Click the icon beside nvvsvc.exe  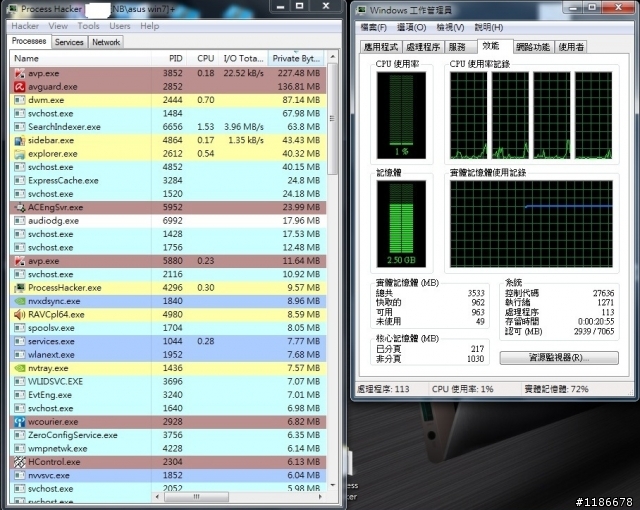(20, 475)
